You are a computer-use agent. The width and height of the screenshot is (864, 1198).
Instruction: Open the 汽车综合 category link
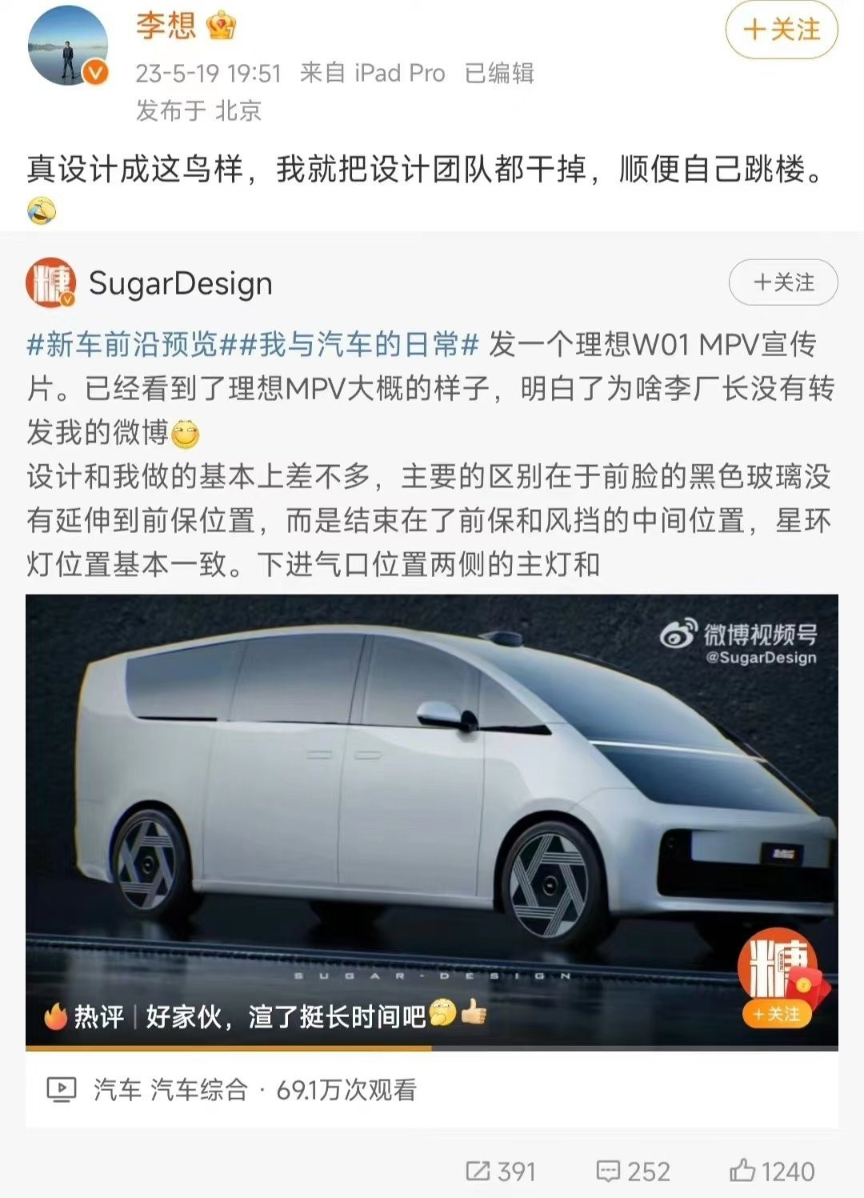click(x=199, y=1090)
